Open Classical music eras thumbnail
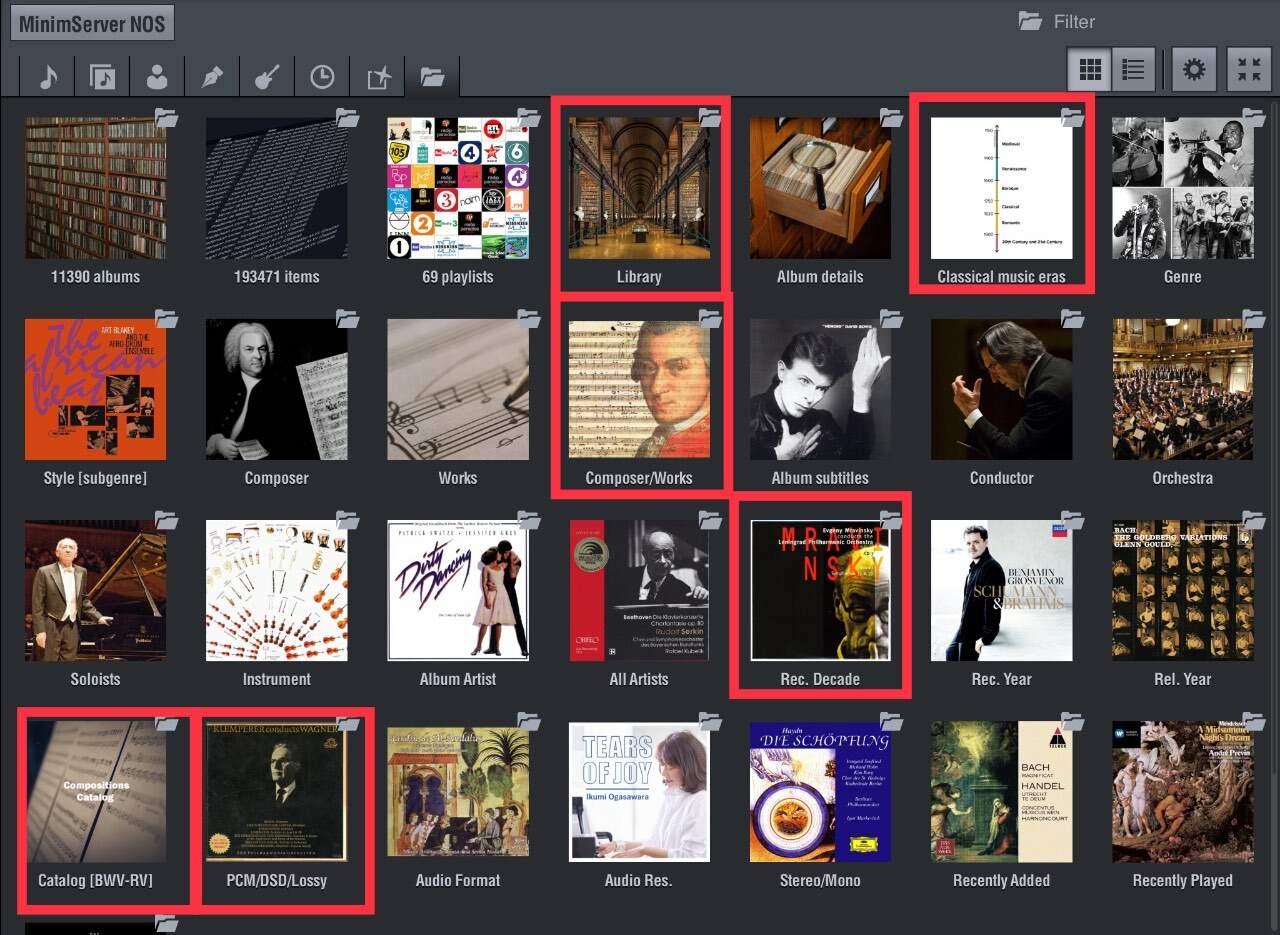This screenshot has height=935, width=1280. point(1001,188)
